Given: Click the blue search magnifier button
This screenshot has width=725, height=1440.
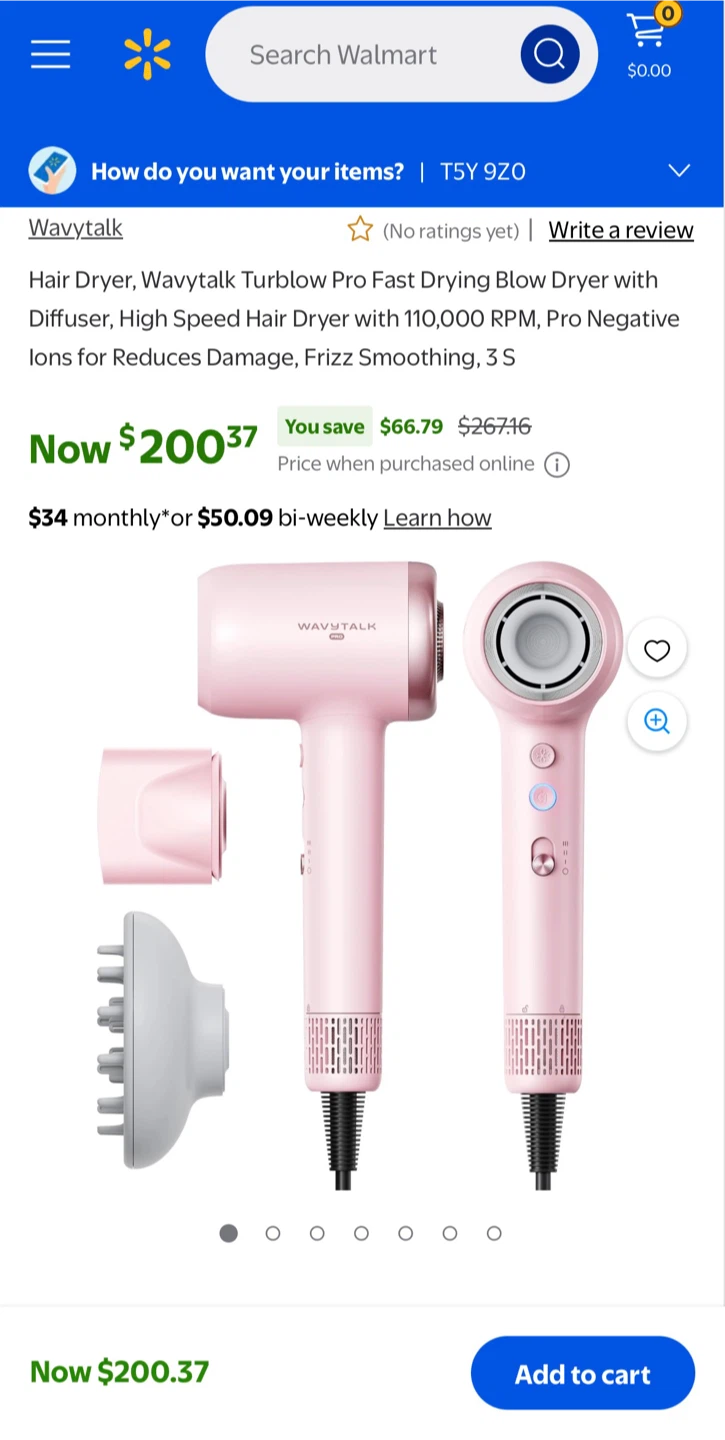Looking at the screenshot, I should (549, 54).
